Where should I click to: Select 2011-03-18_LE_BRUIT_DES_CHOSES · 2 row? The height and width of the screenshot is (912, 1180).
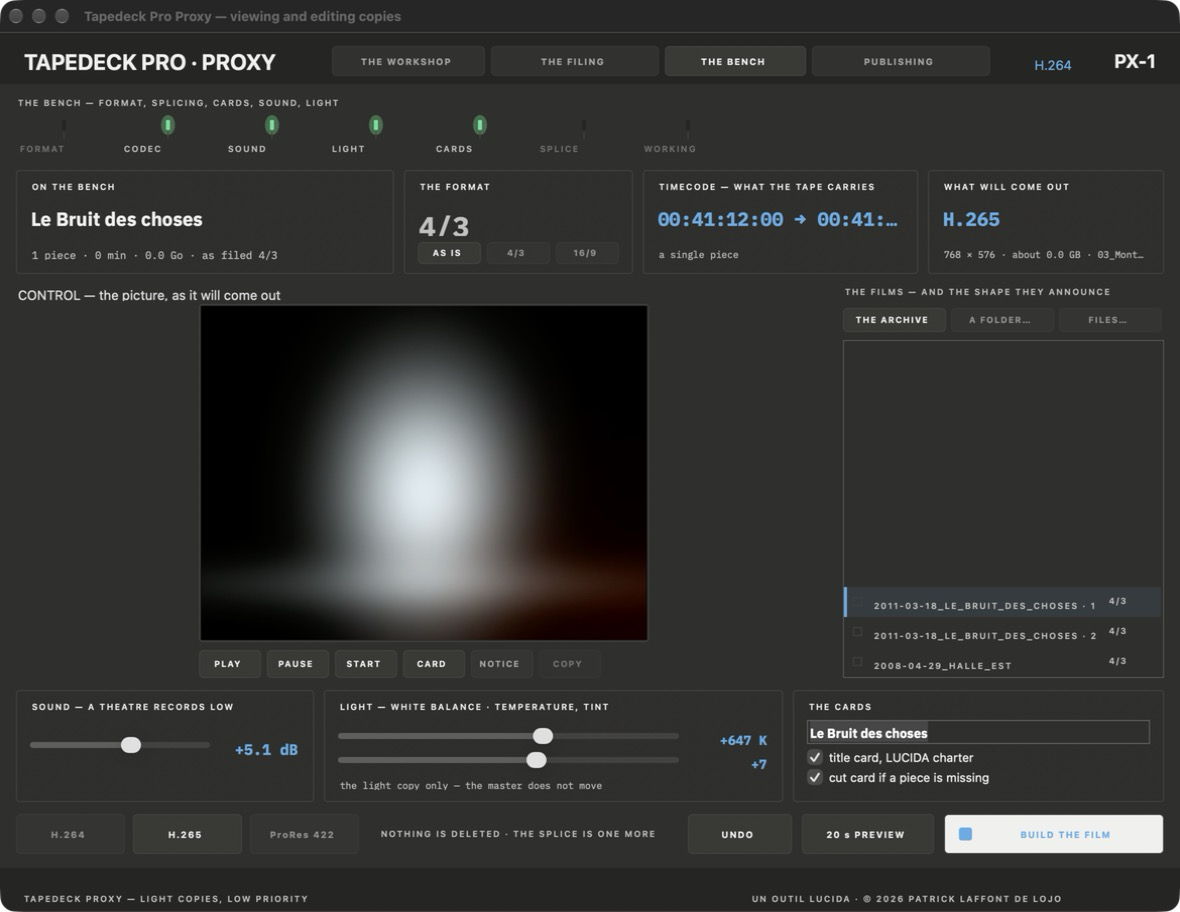coord(1002,632)
